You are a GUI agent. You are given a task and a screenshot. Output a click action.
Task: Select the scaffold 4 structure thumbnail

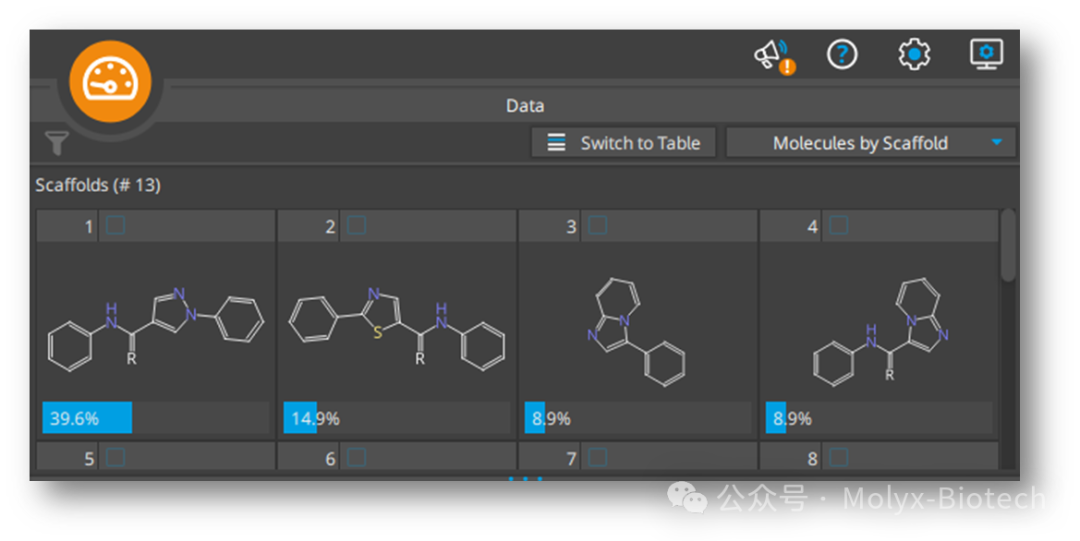(x=882, y=331)
